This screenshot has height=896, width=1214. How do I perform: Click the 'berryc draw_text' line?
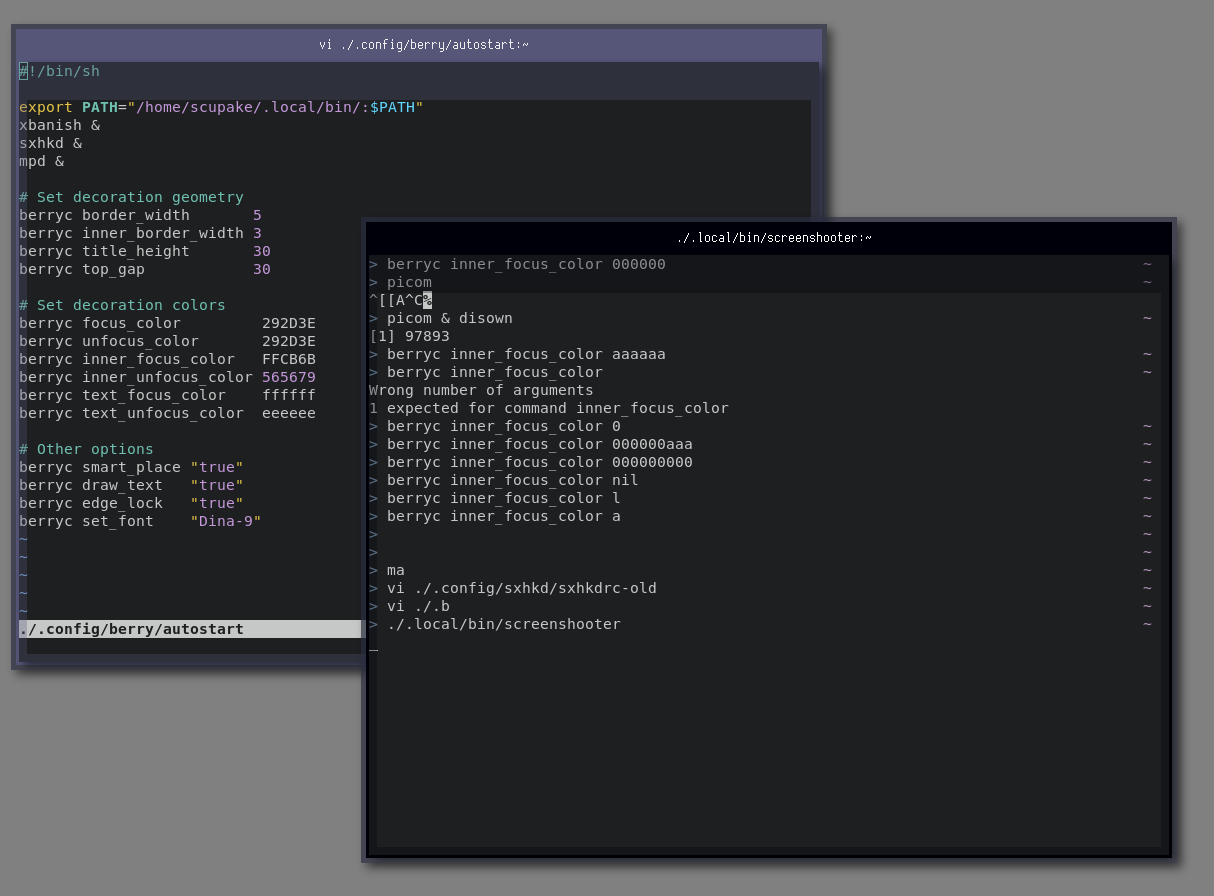[131, 485]
